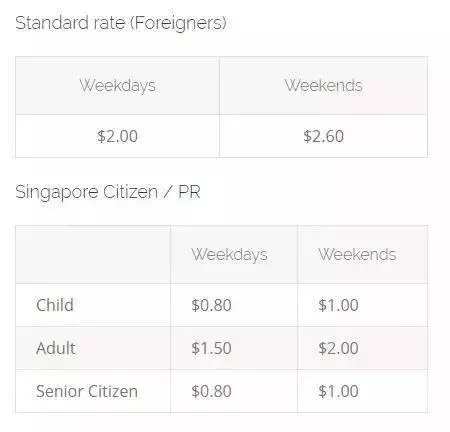This screenshot has height=432, width=450.
Task: Select the Weekdays column header in the citizen table
Action: (229, 255)
